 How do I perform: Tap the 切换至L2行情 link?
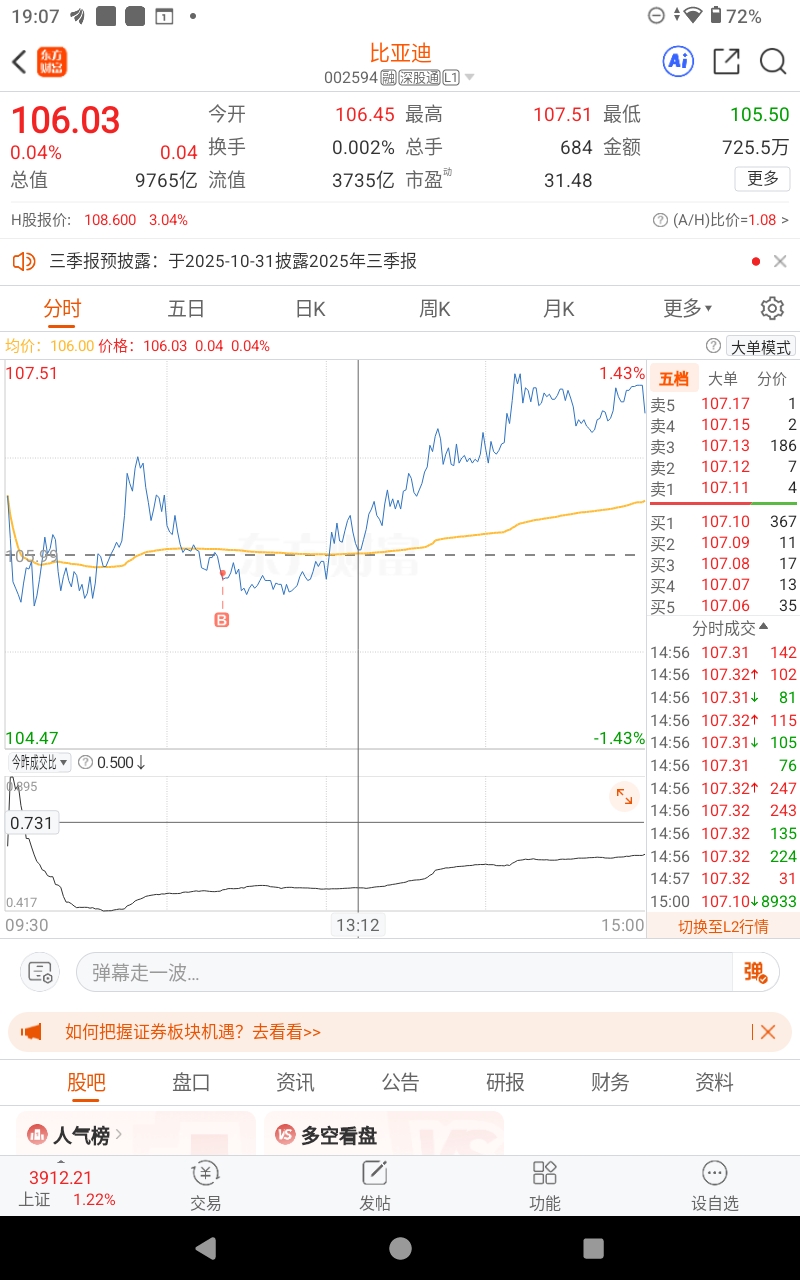click(x=723, y=926)
